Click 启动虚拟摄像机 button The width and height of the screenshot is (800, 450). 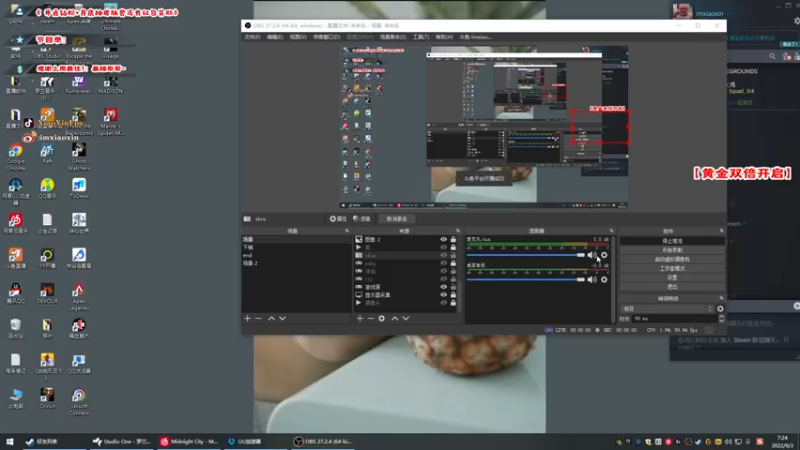(672, 259)
